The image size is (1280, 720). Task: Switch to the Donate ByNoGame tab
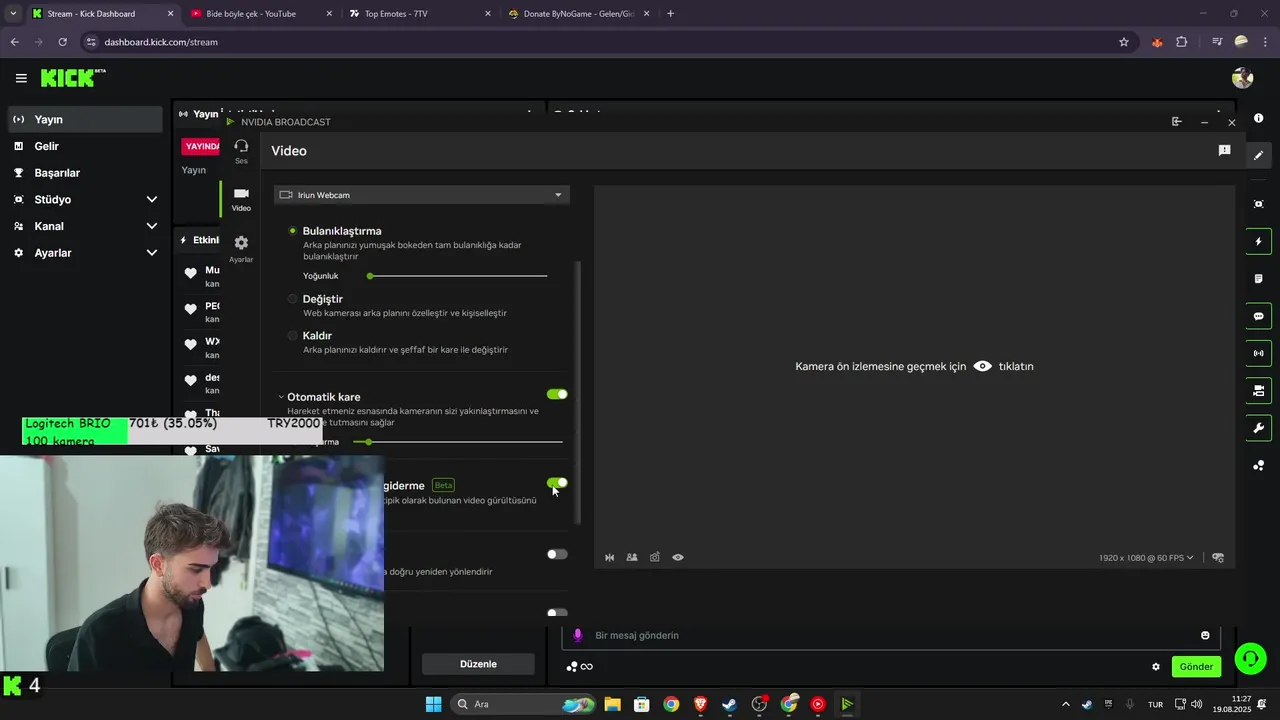coord(578,14)
